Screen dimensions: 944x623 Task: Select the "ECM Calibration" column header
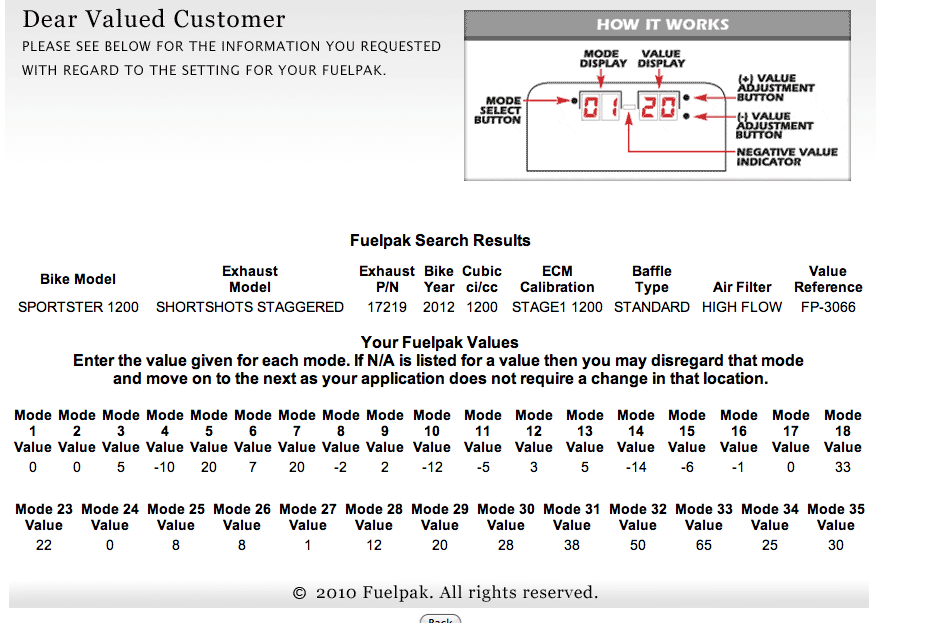click(x=557, y=279)
